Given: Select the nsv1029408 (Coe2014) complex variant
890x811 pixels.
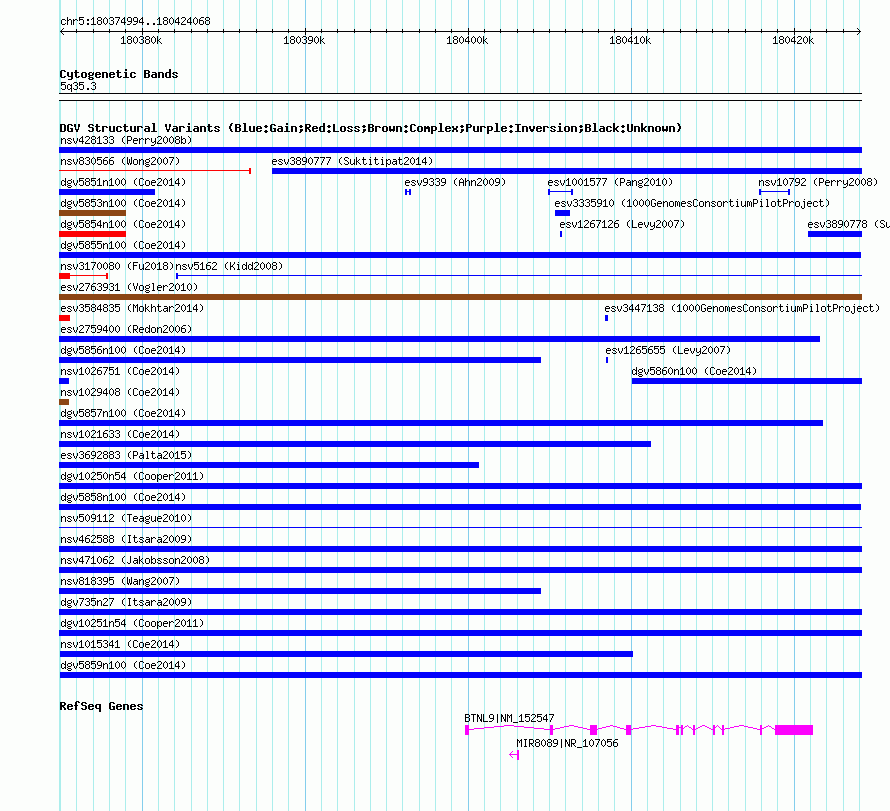Looking at the screenshot, I should point(64,402).
